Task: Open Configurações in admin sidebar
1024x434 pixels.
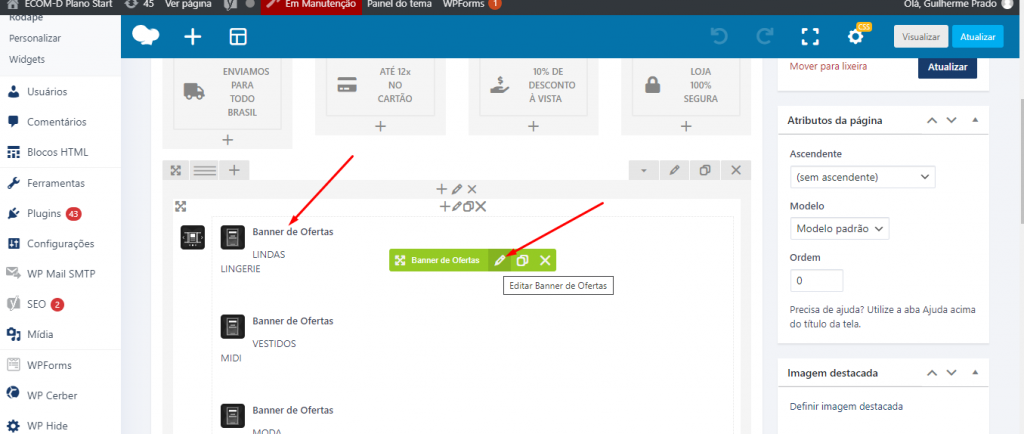Action: point(60,243)
